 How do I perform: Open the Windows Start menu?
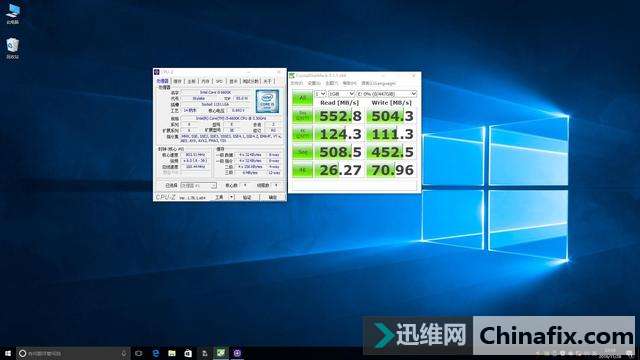(x=8, y=353)
